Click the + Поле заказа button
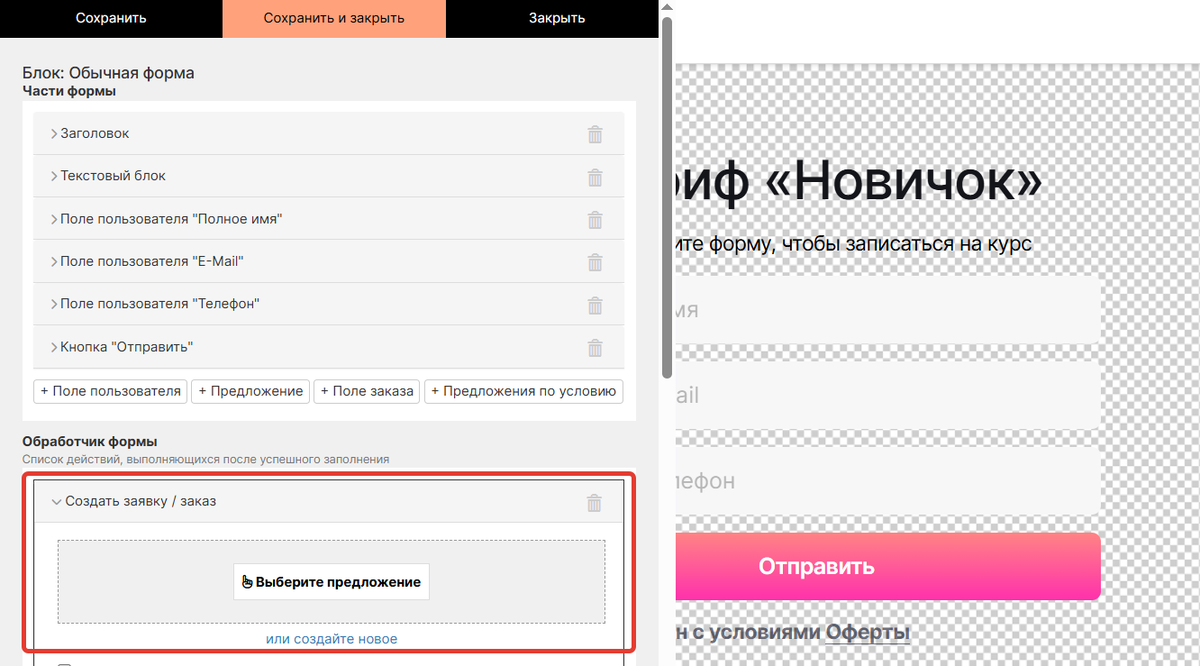This screenshot has width=1200, height=666. click(367, 391)
